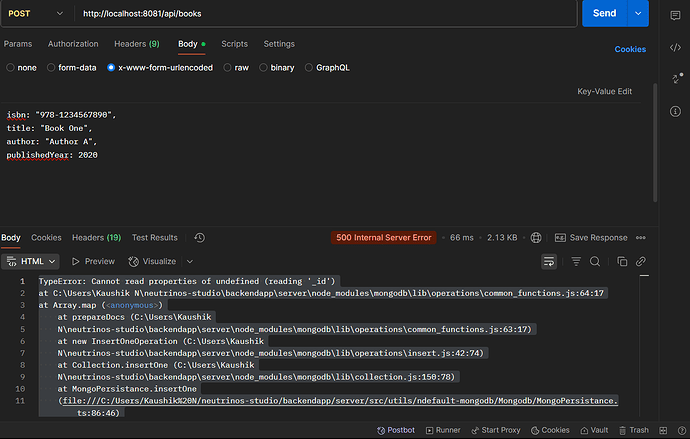Open the POST method dropdown

click(x=36, y=14)
